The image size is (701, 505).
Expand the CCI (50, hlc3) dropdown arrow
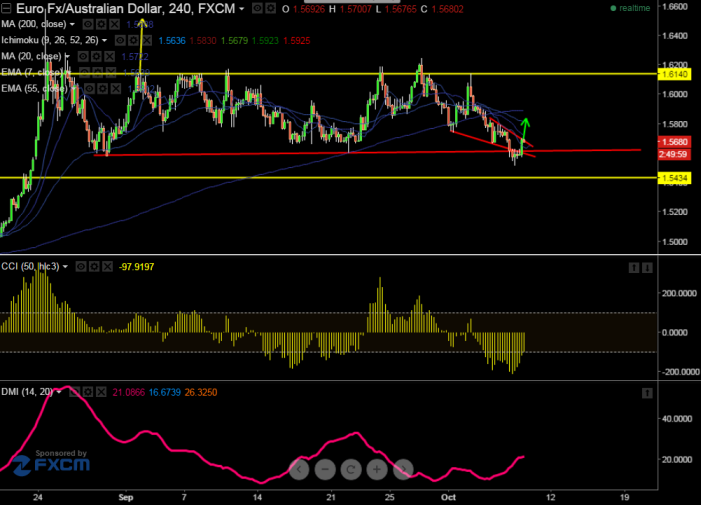65,267
